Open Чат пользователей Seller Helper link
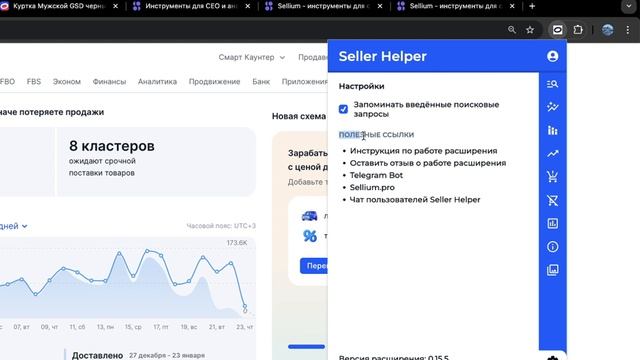Image resolution: width=640 pixels, height=360 pixels. pos(415,200)
